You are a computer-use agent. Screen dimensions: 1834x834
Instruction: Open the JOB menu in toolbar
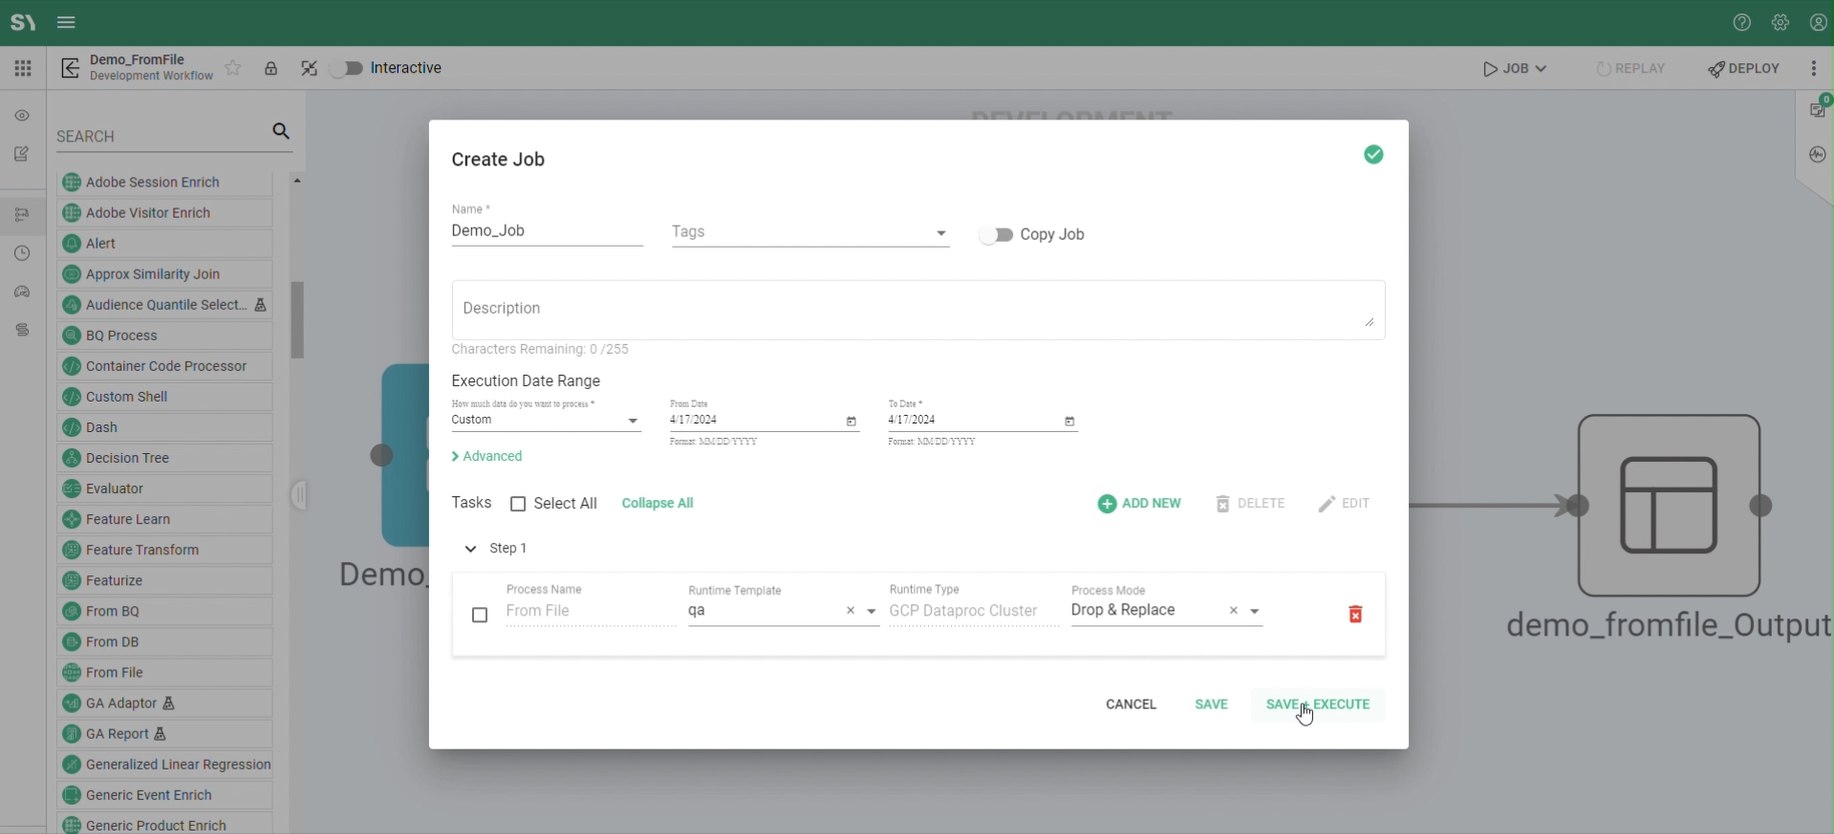[1515, 68]
